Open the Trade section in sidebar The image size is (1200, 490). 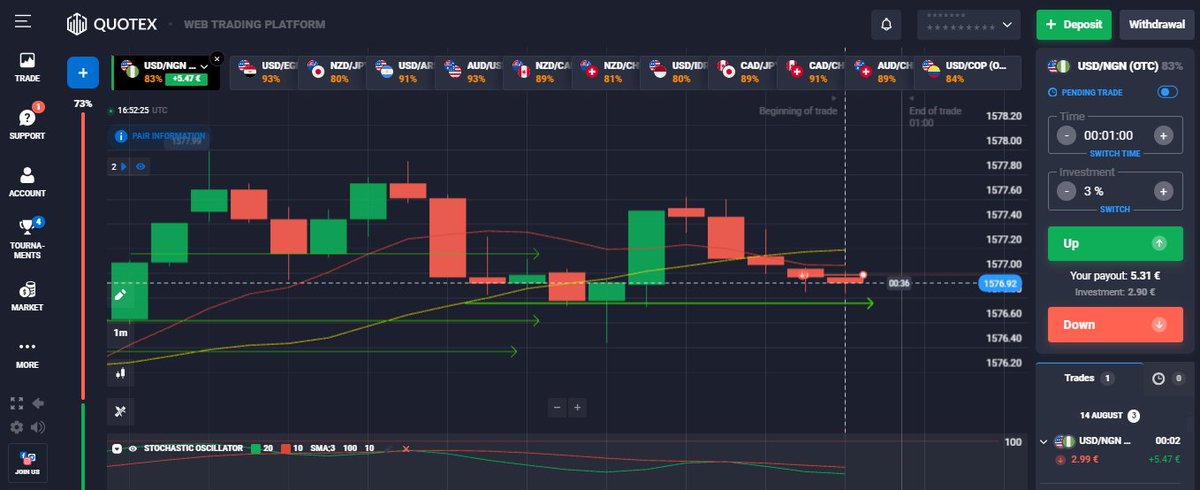pyautogui.click(x=27, y=67)
